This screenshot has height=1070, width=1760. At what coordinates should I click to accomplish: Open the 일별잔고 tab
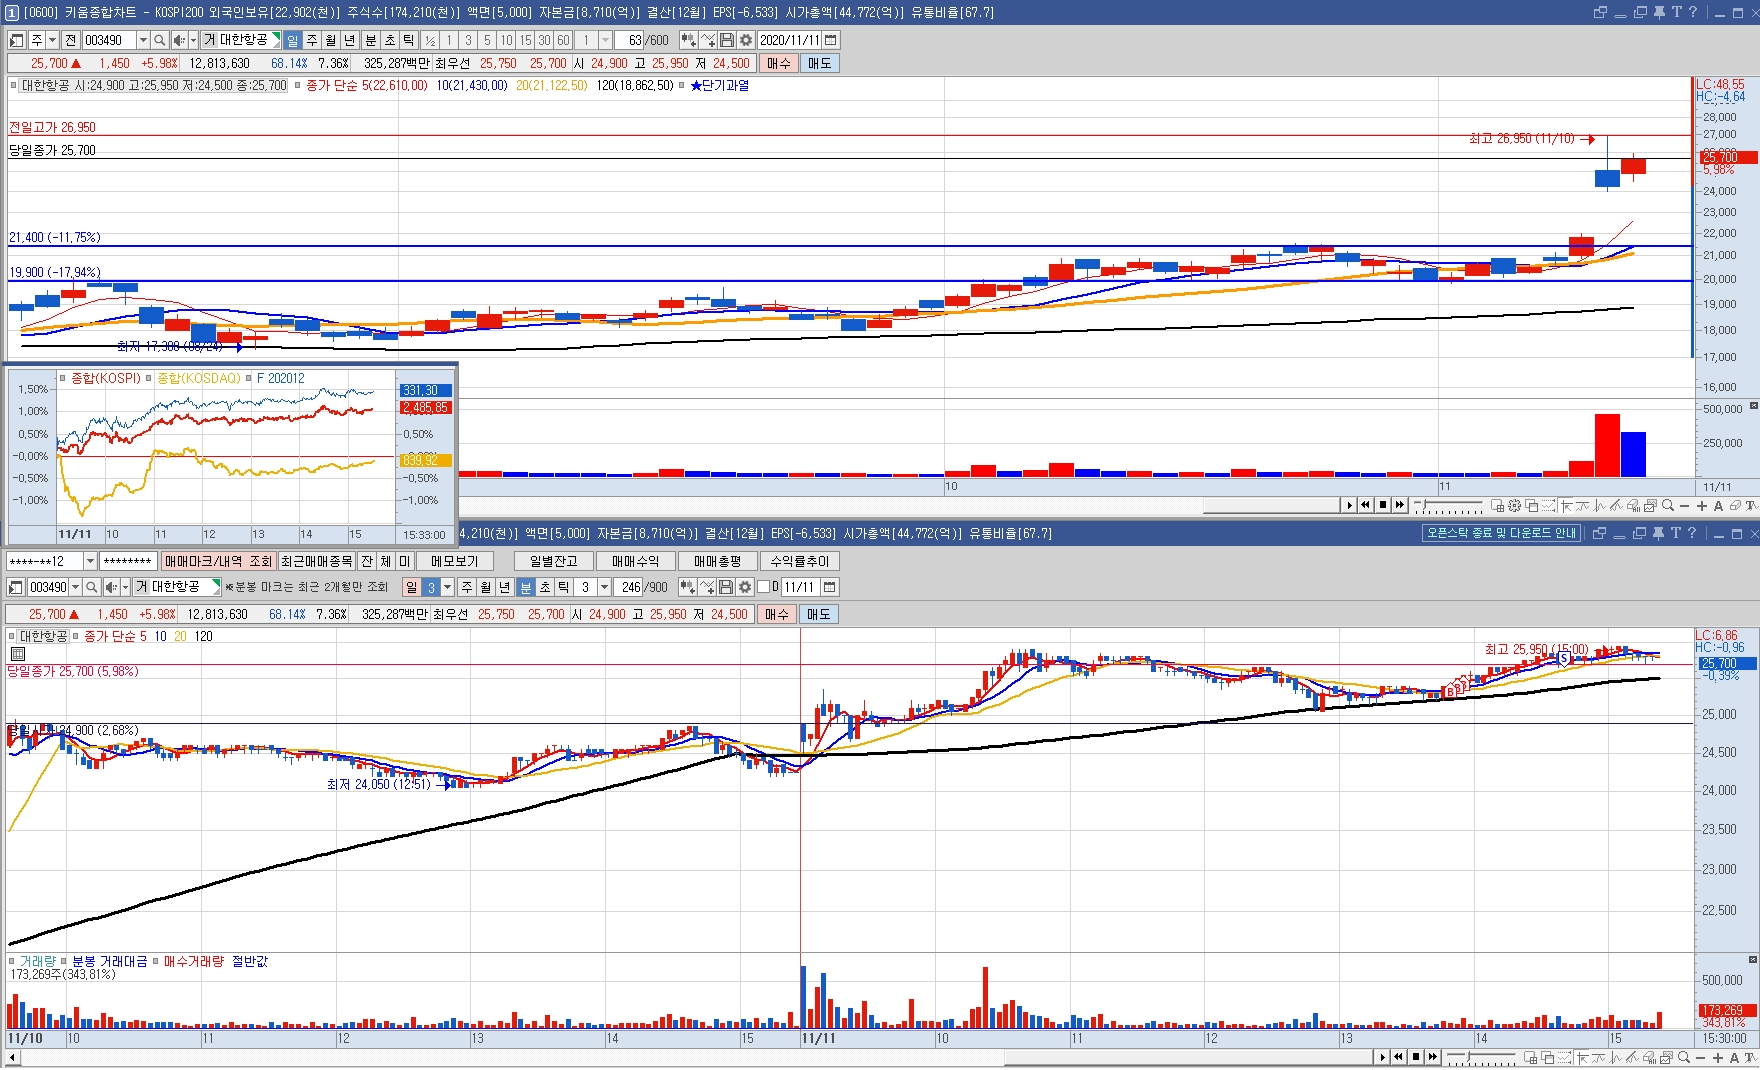554,561
